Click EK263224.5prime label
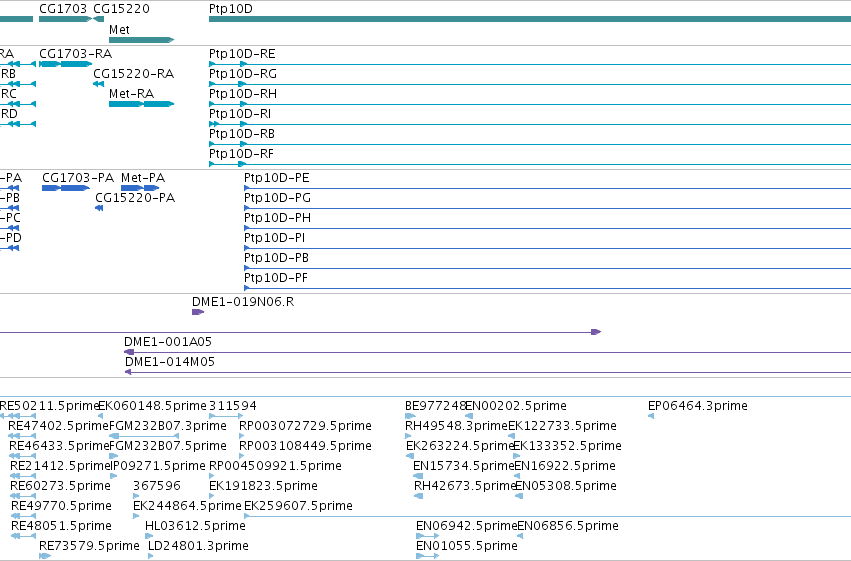The image size is (851, 561). tap(460, 446)
